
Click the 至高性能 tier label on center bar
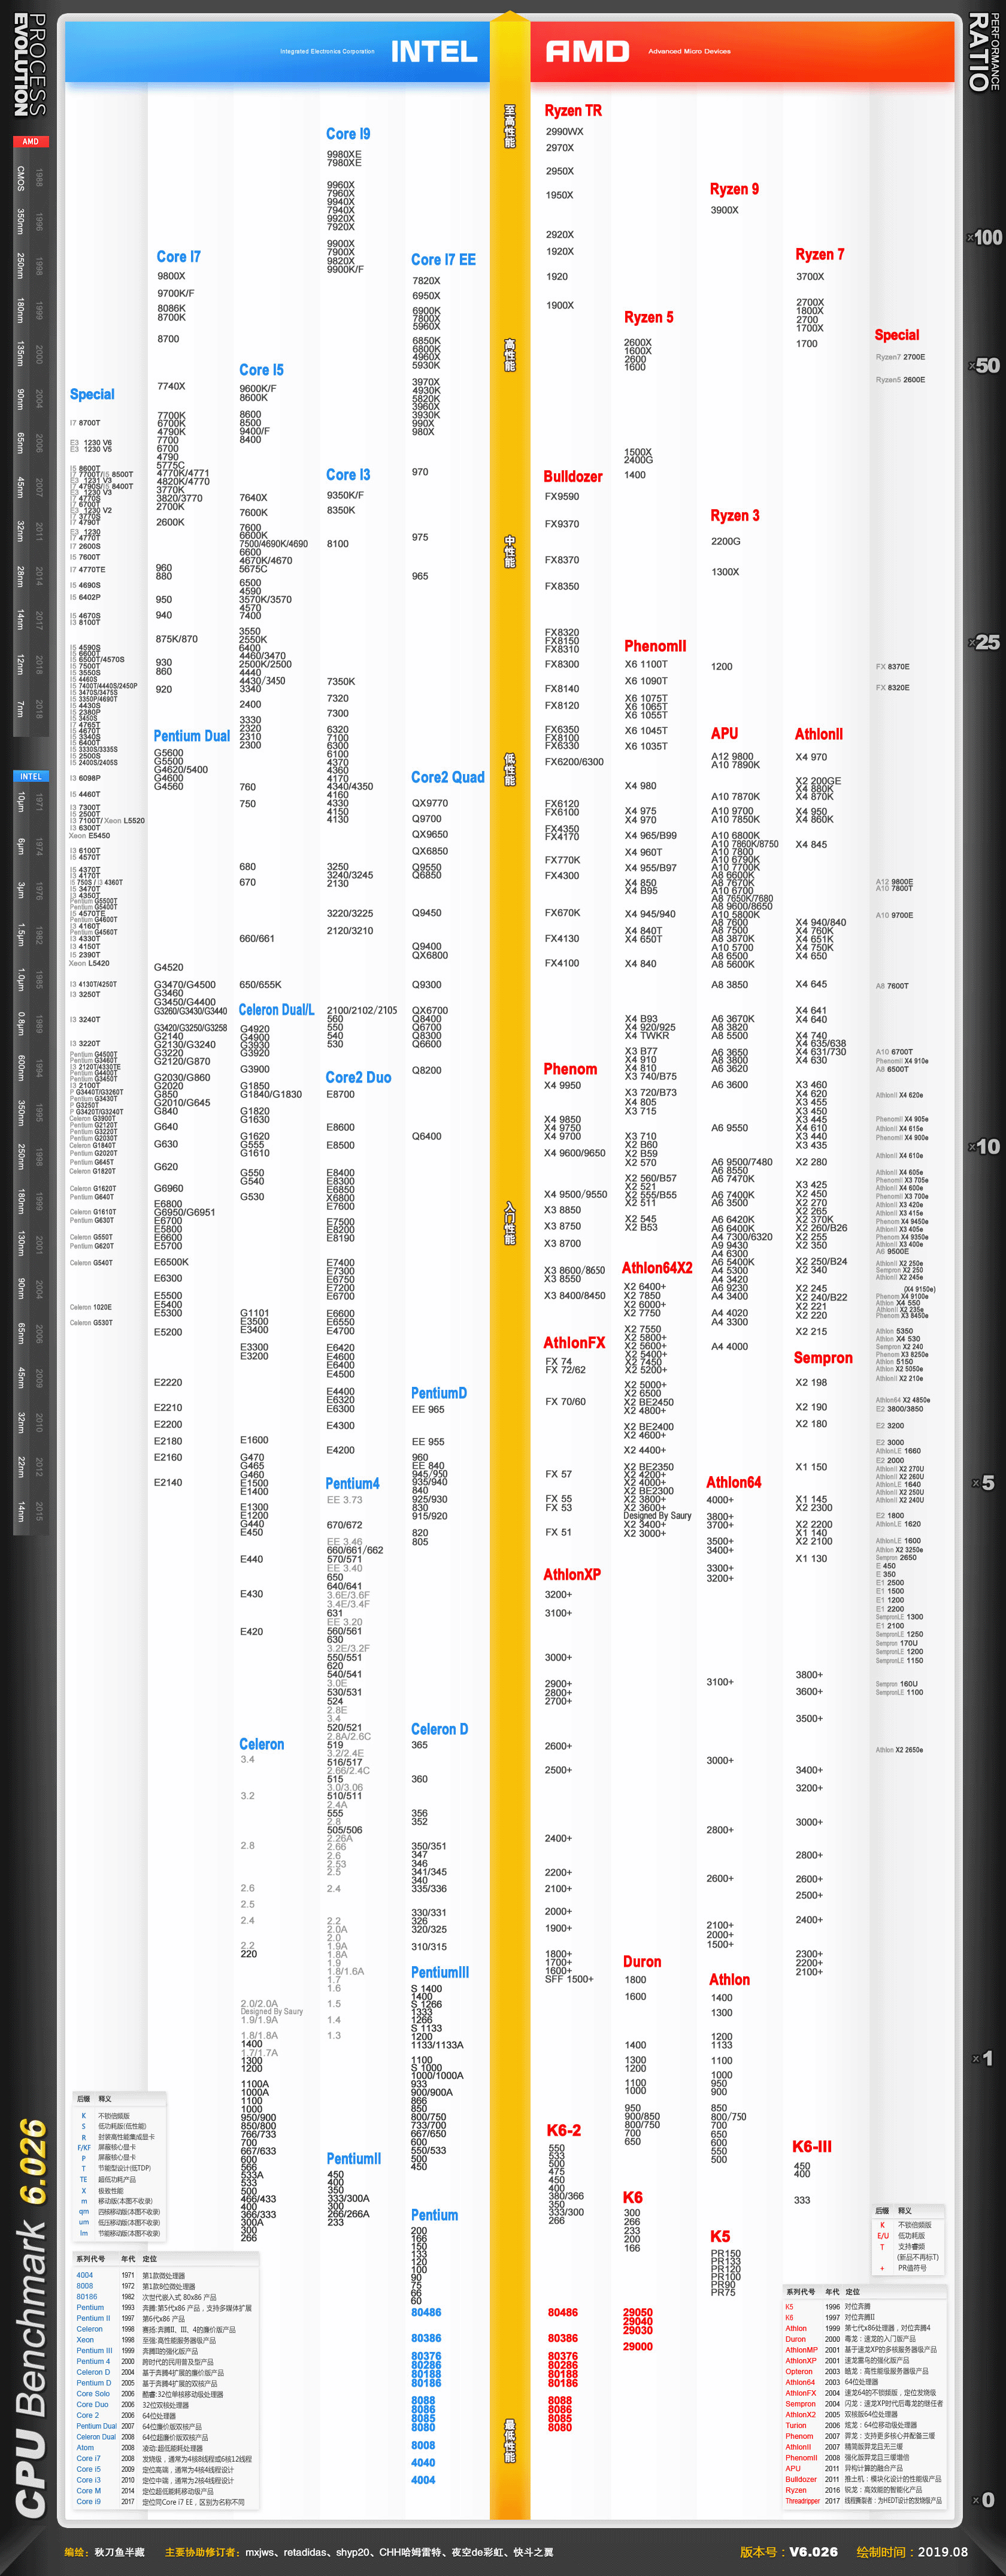coord(510,126)
